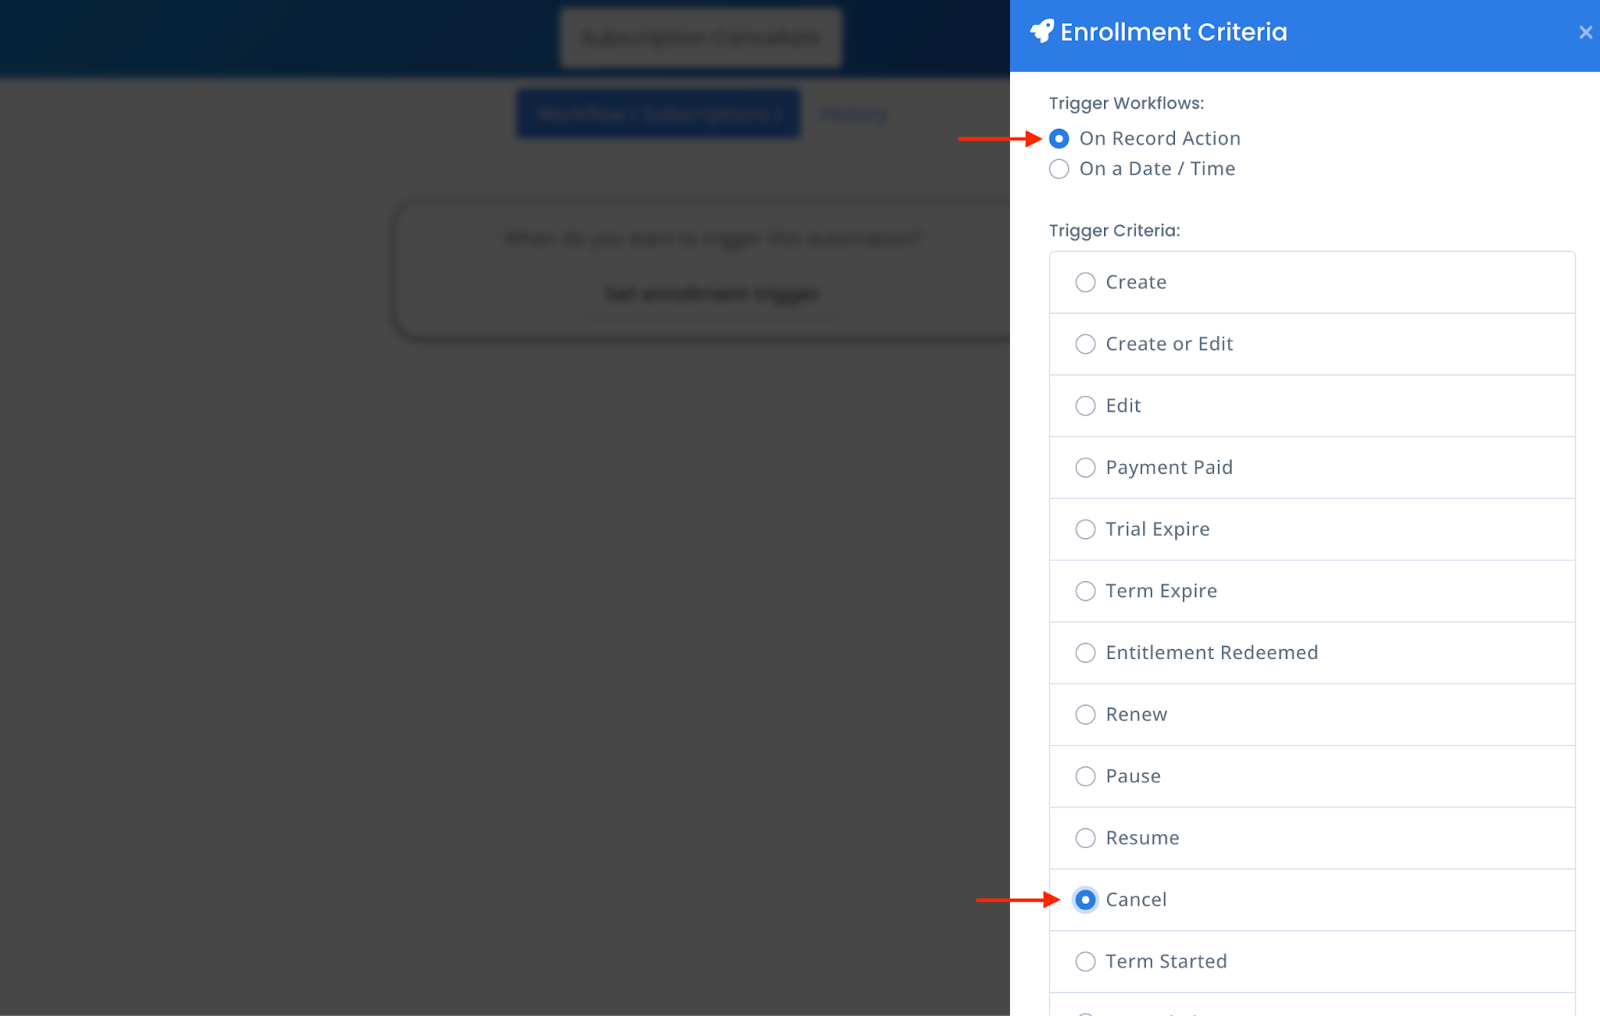
Task: Choose "Pause" as the trigger criteria
Action: point(1085,776)
